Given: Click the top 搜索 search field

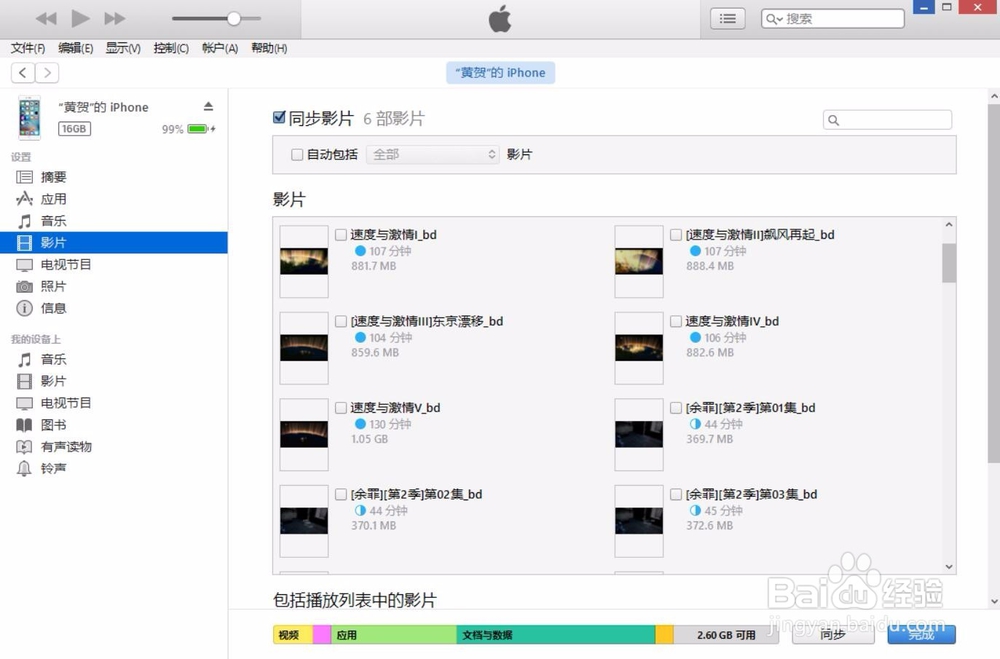Looking at the screenshot, I should tap(832, 19).
